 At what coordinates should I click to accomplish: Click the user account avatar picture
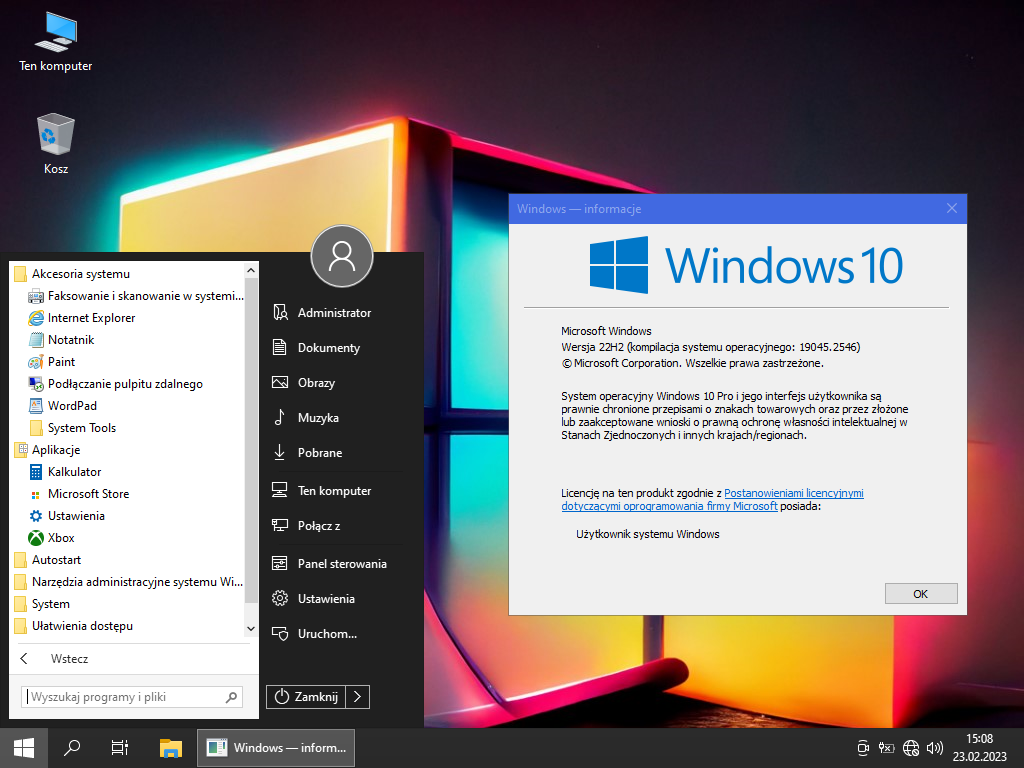pos(342,256)
